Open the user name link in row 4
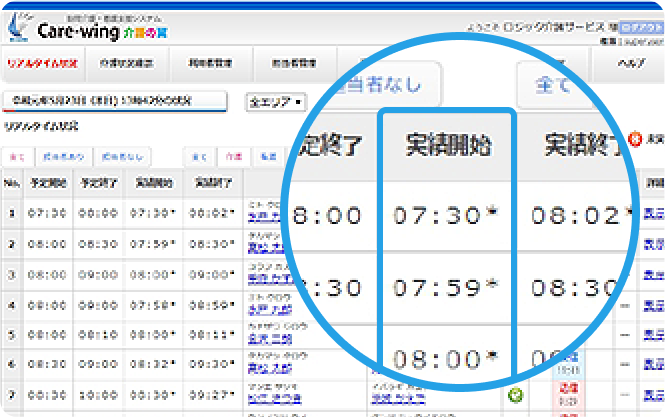 pos(270,310)
